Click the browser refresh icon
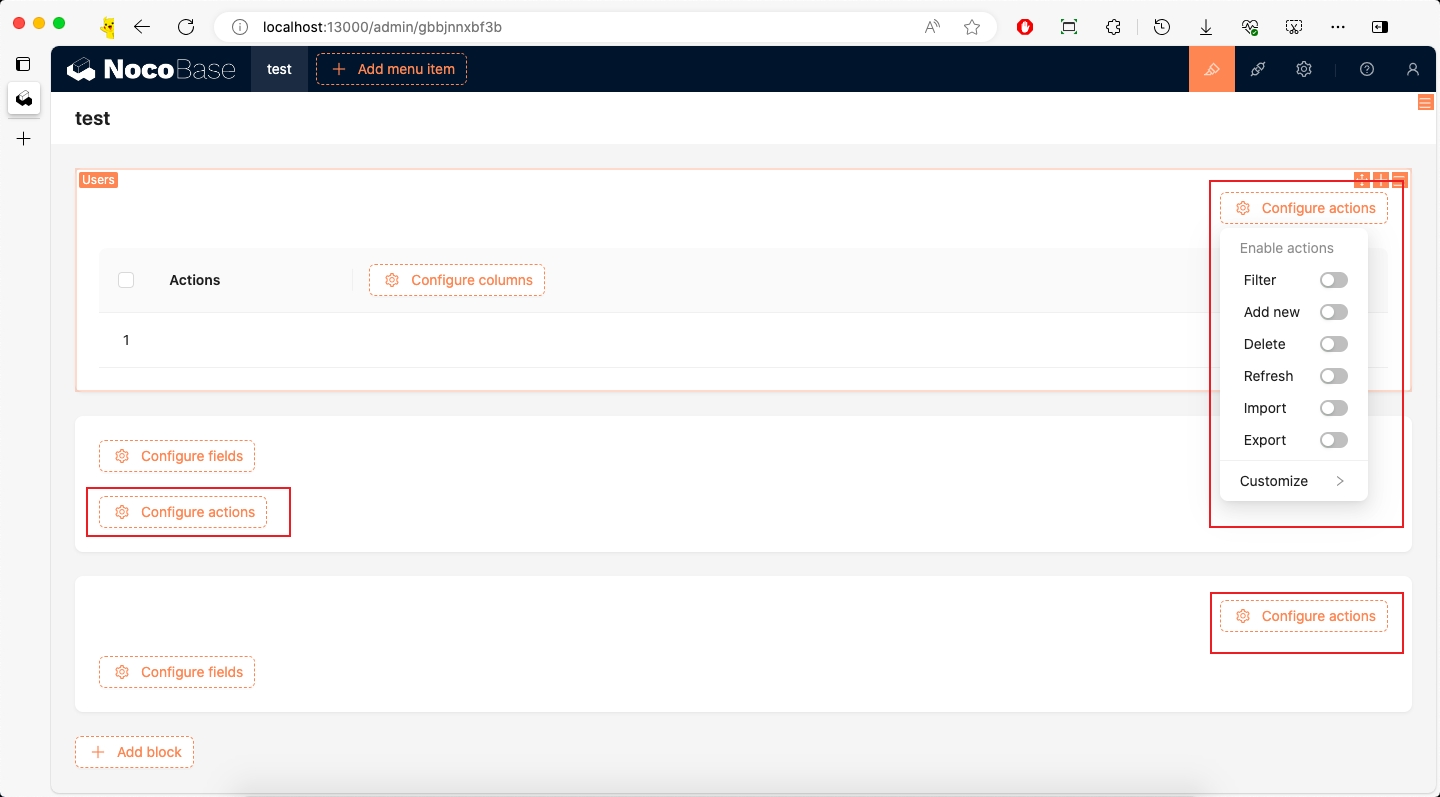Screen dimensions: 1440x797 (x=185, y=27)
